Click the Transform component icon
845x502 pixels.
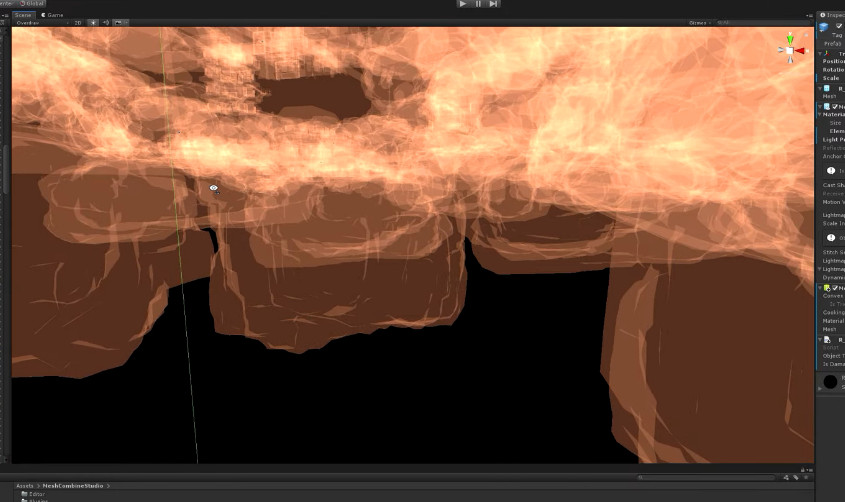coord(827,53)
